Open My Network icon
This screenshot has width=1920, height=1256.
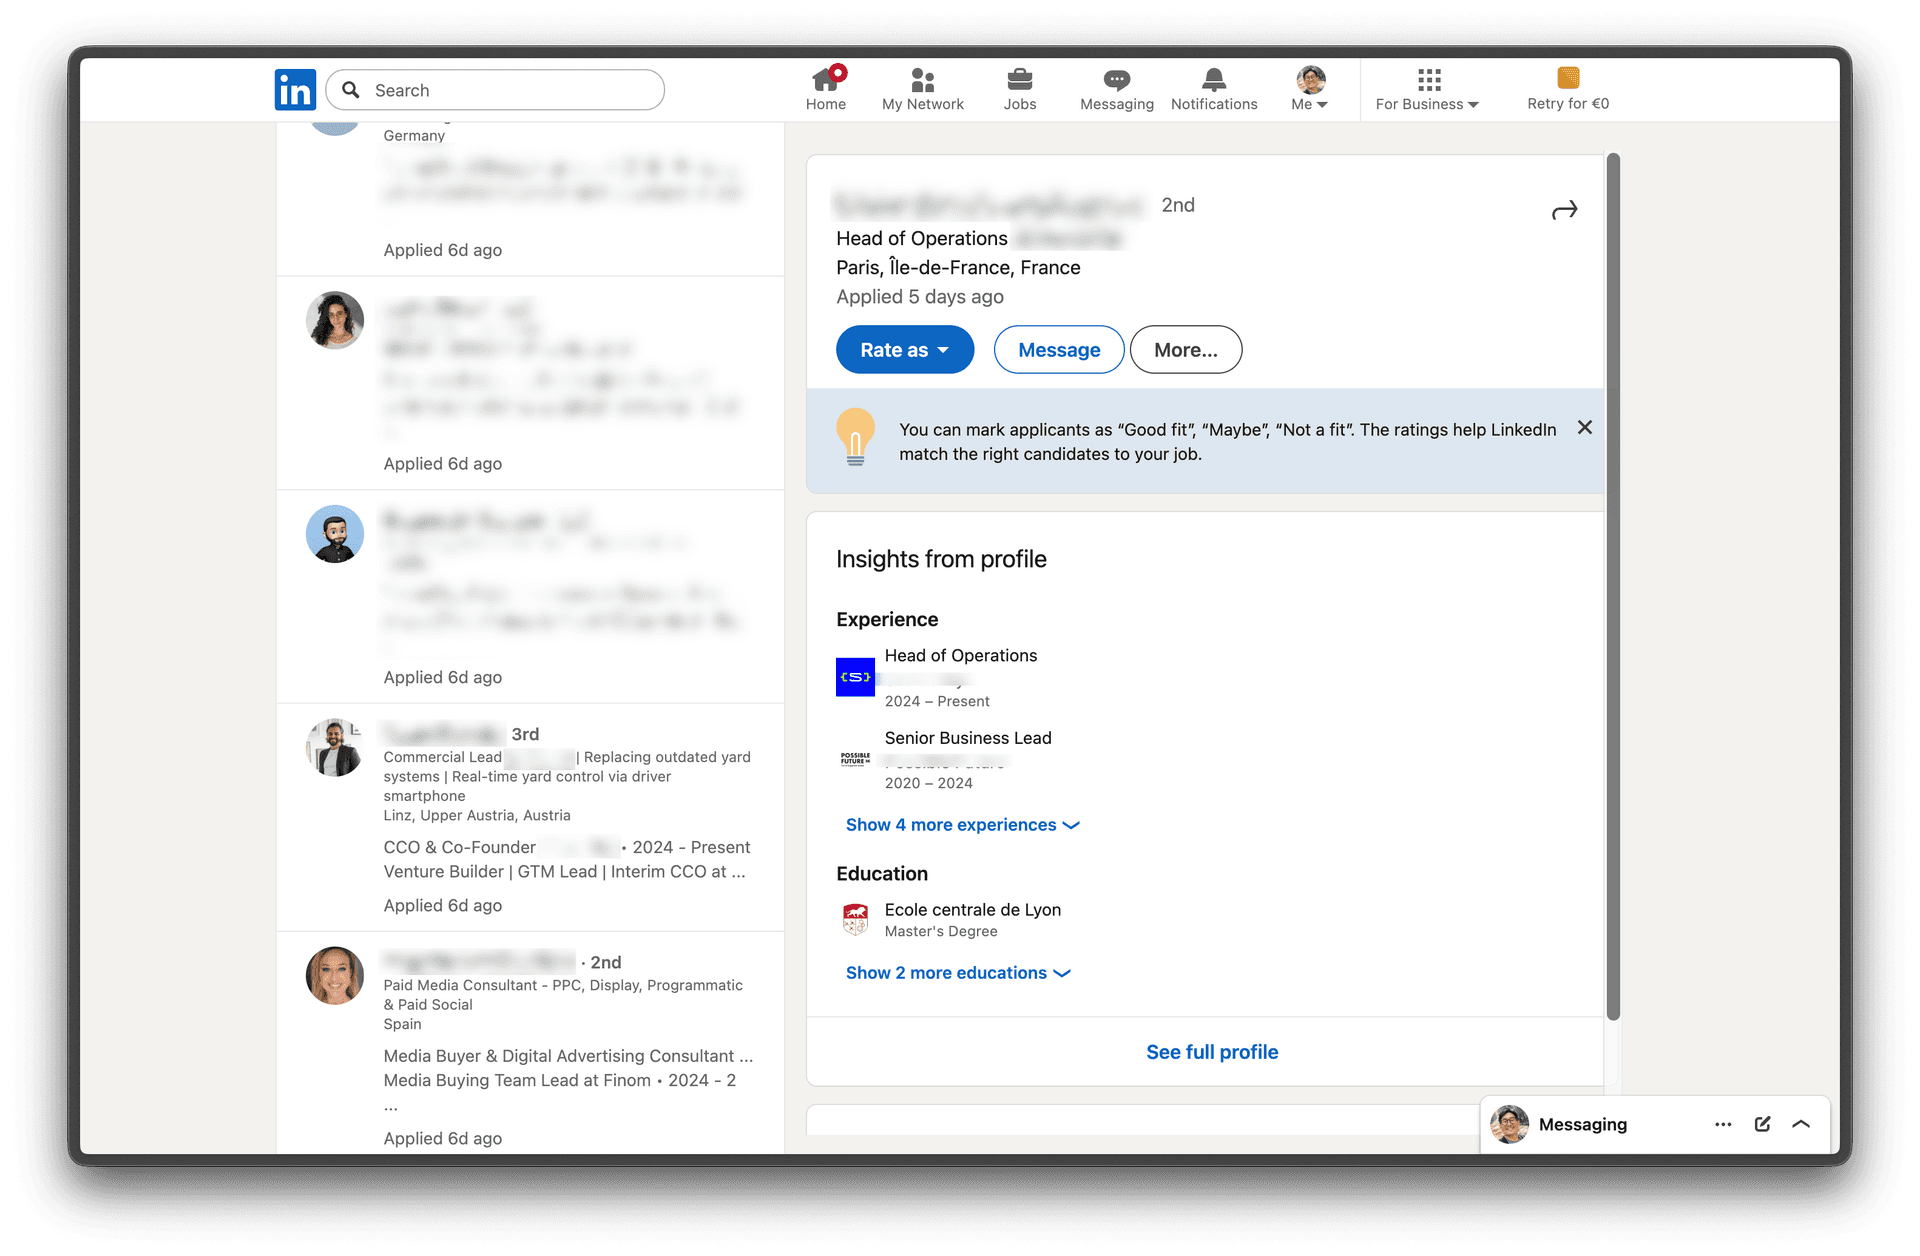pos(922,80)
